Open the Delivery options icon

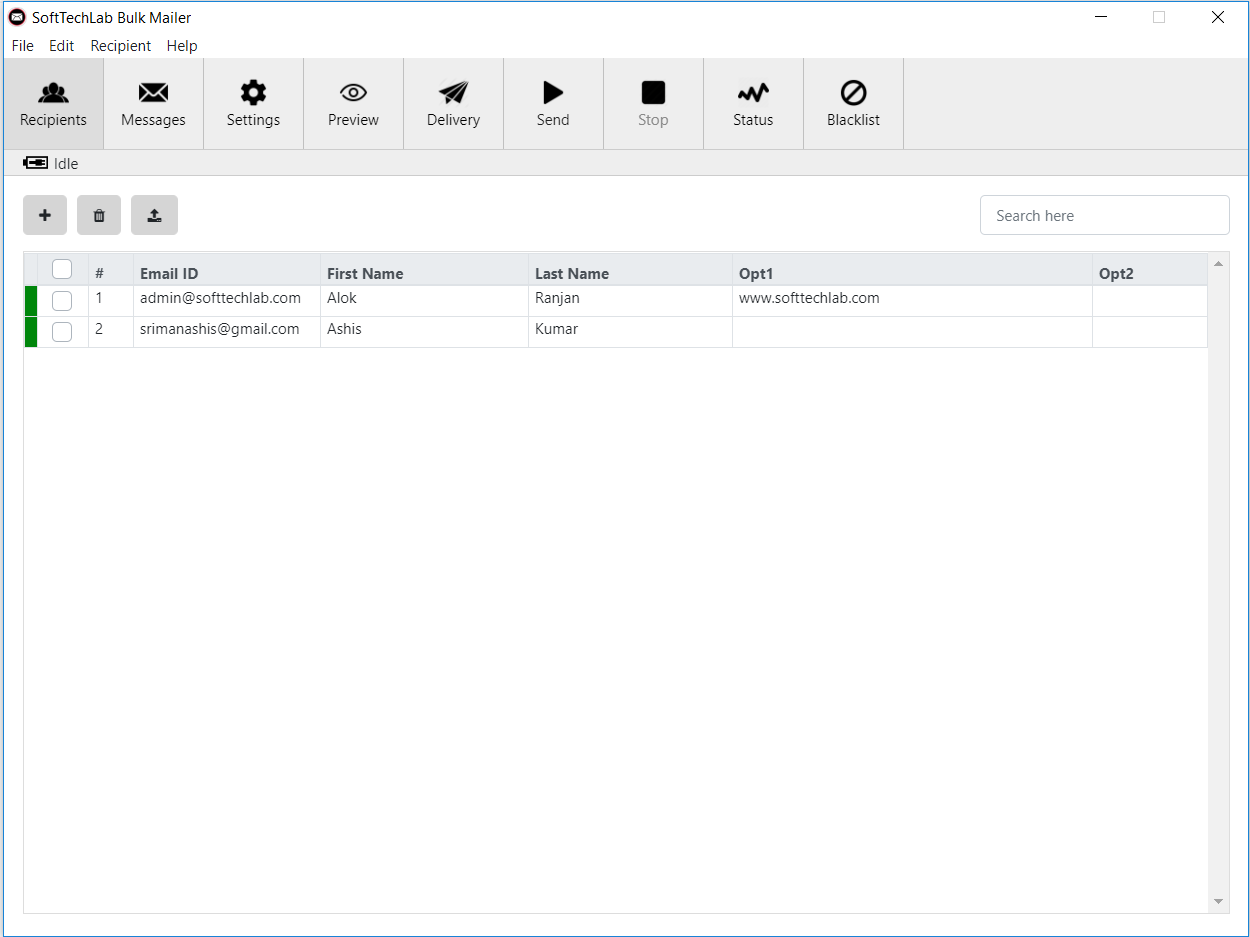[452, 103]
